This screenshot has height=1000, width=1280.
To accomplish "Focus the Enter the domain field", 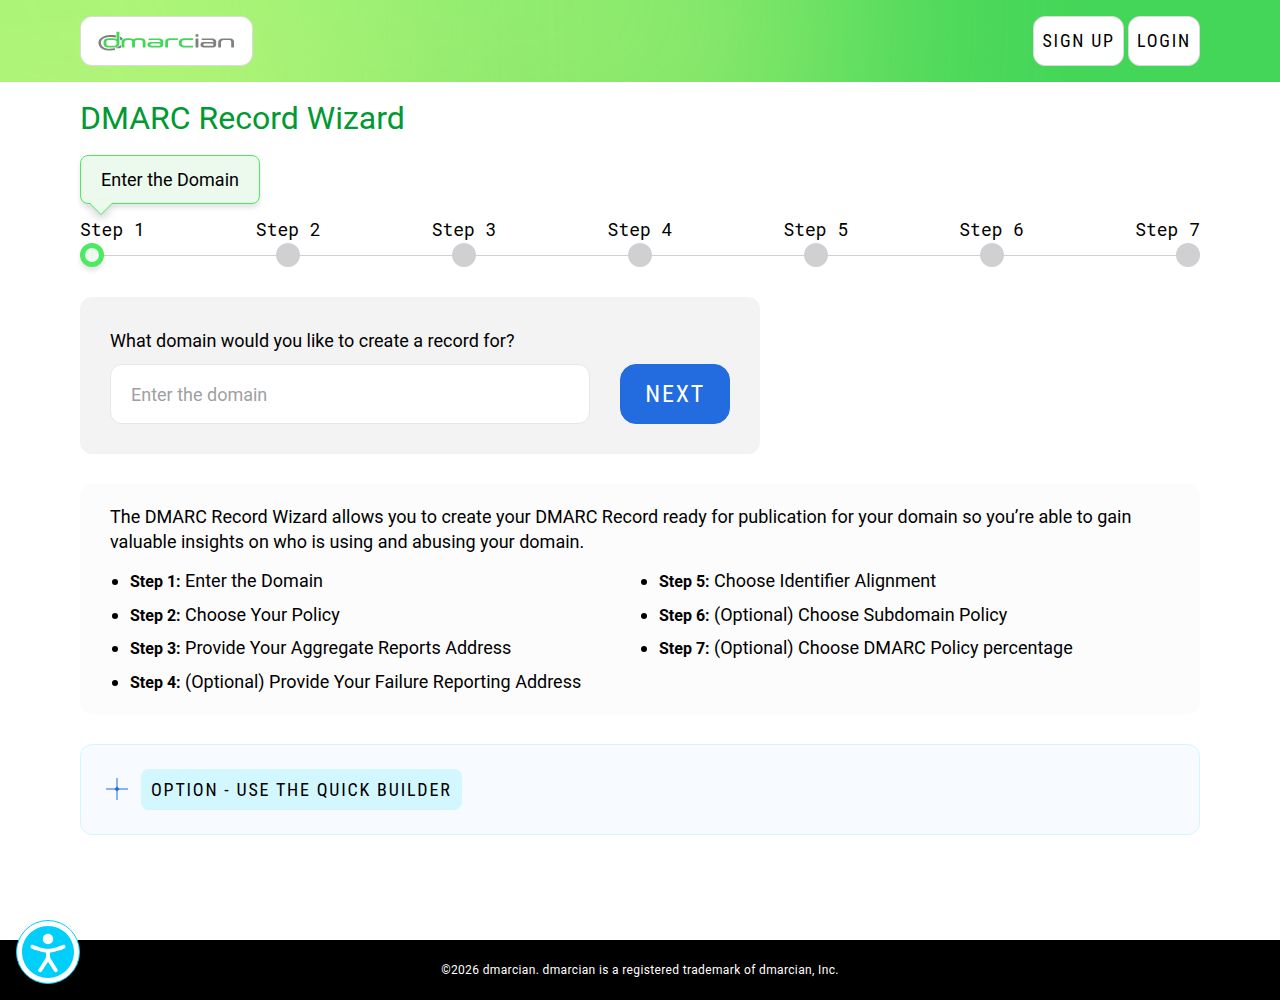I will point(350,394).
